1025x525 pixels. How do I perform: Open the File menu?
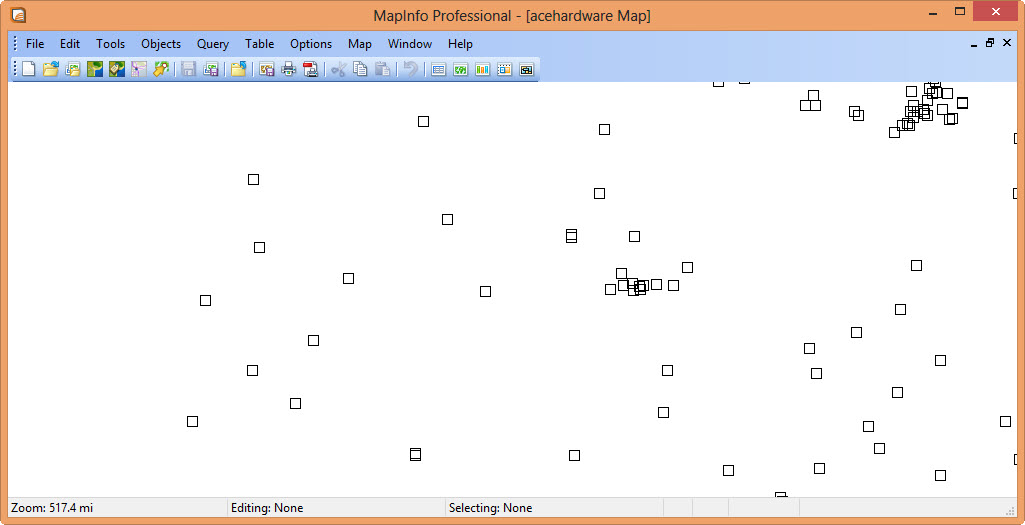[35, 44]
